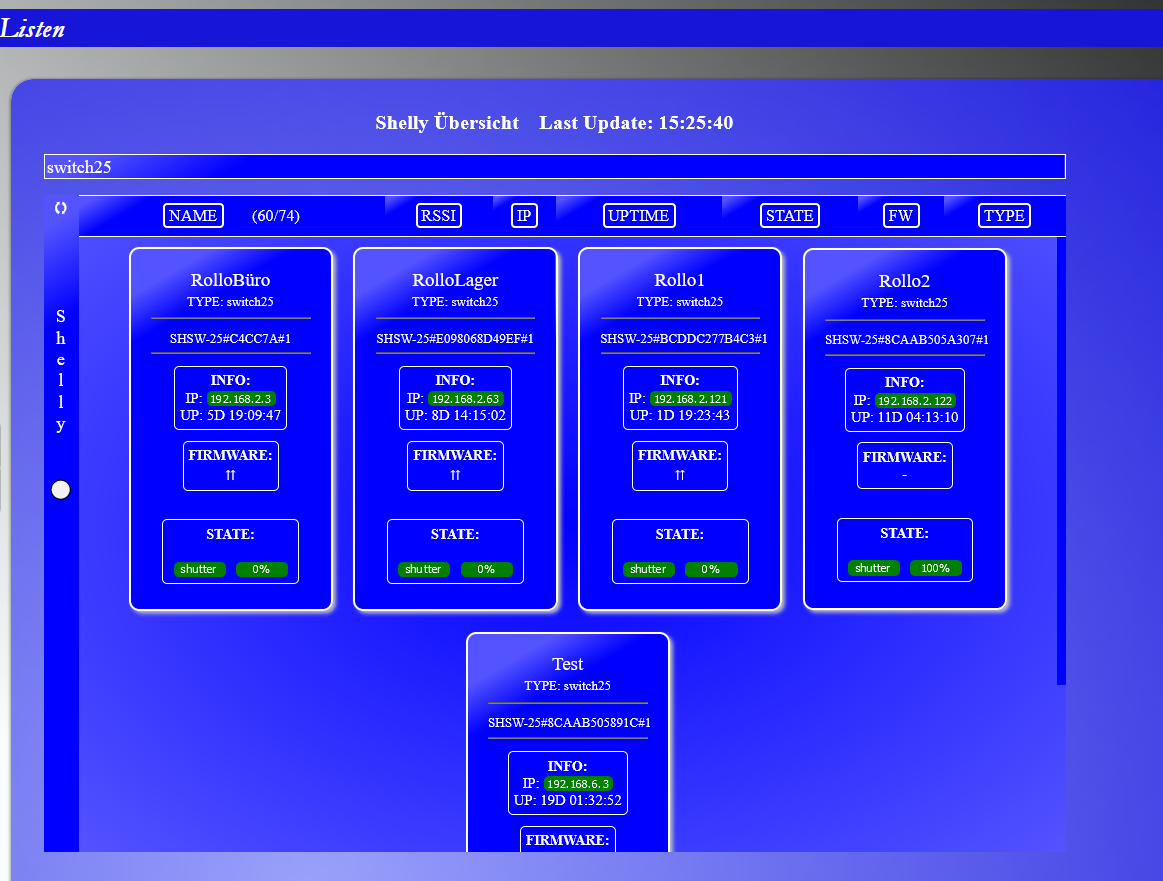Click Rollo2 100% position indicator
The width and height of the screenshot is (1163, 881).
(936, 568)
